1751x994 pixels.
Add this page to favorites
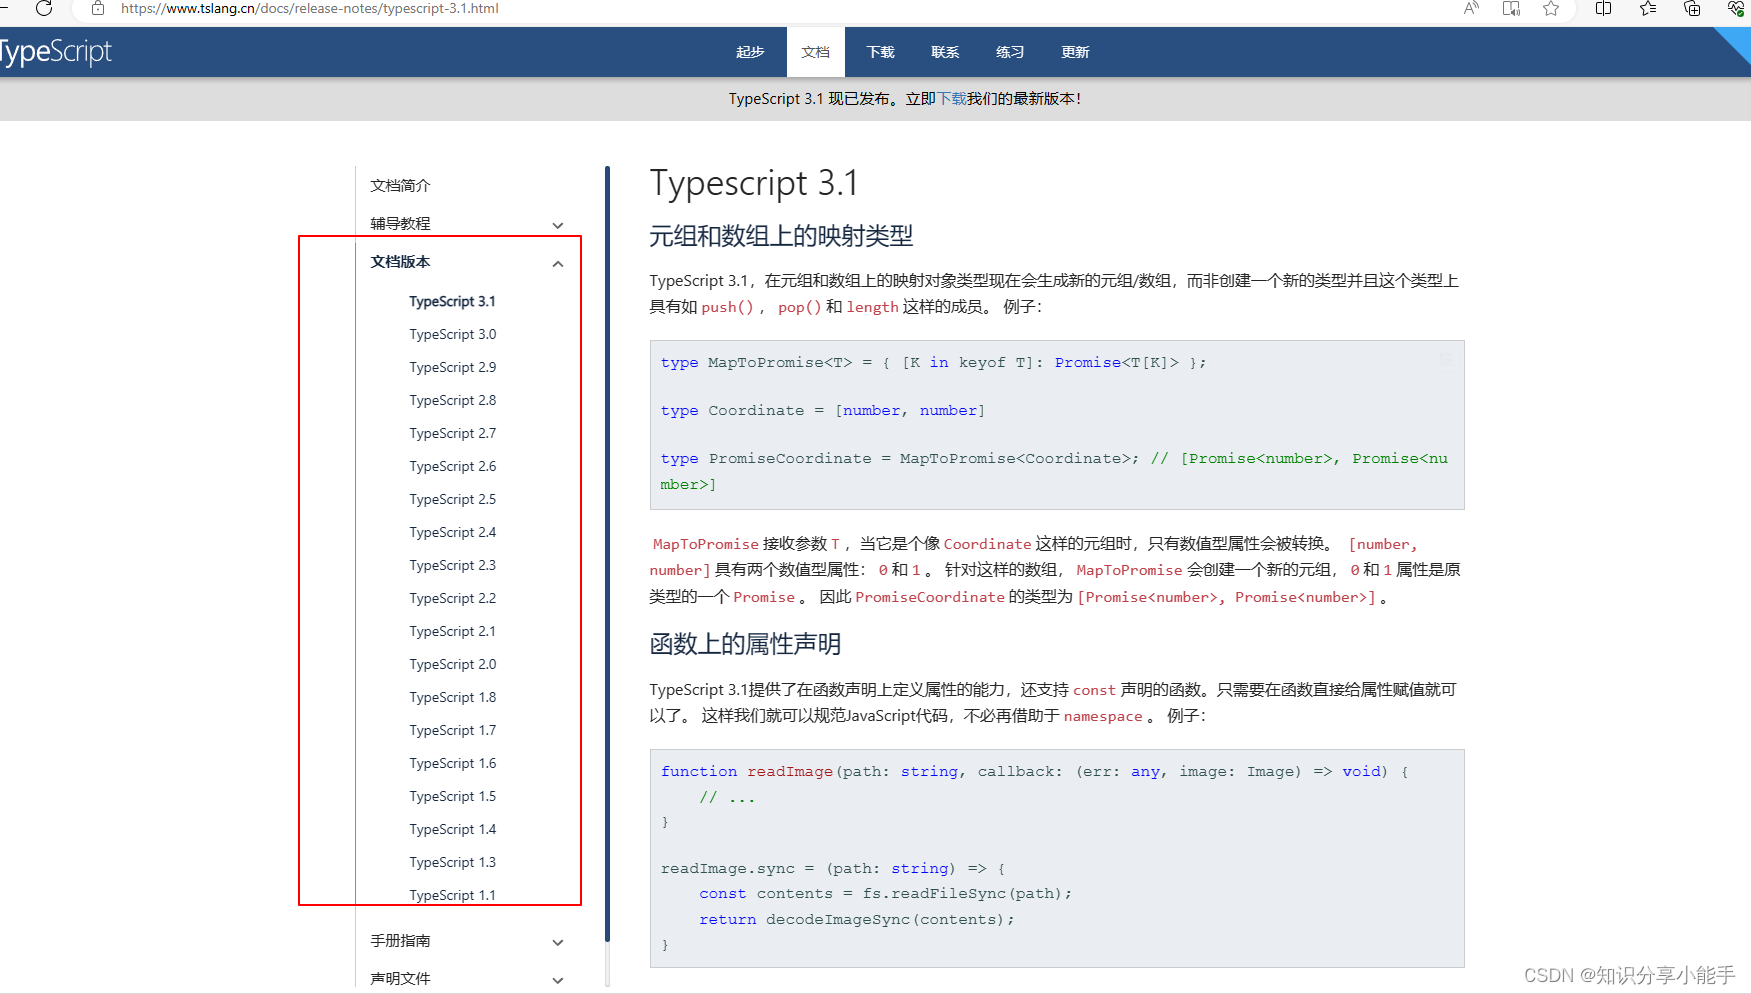(x=1551, y=8)
